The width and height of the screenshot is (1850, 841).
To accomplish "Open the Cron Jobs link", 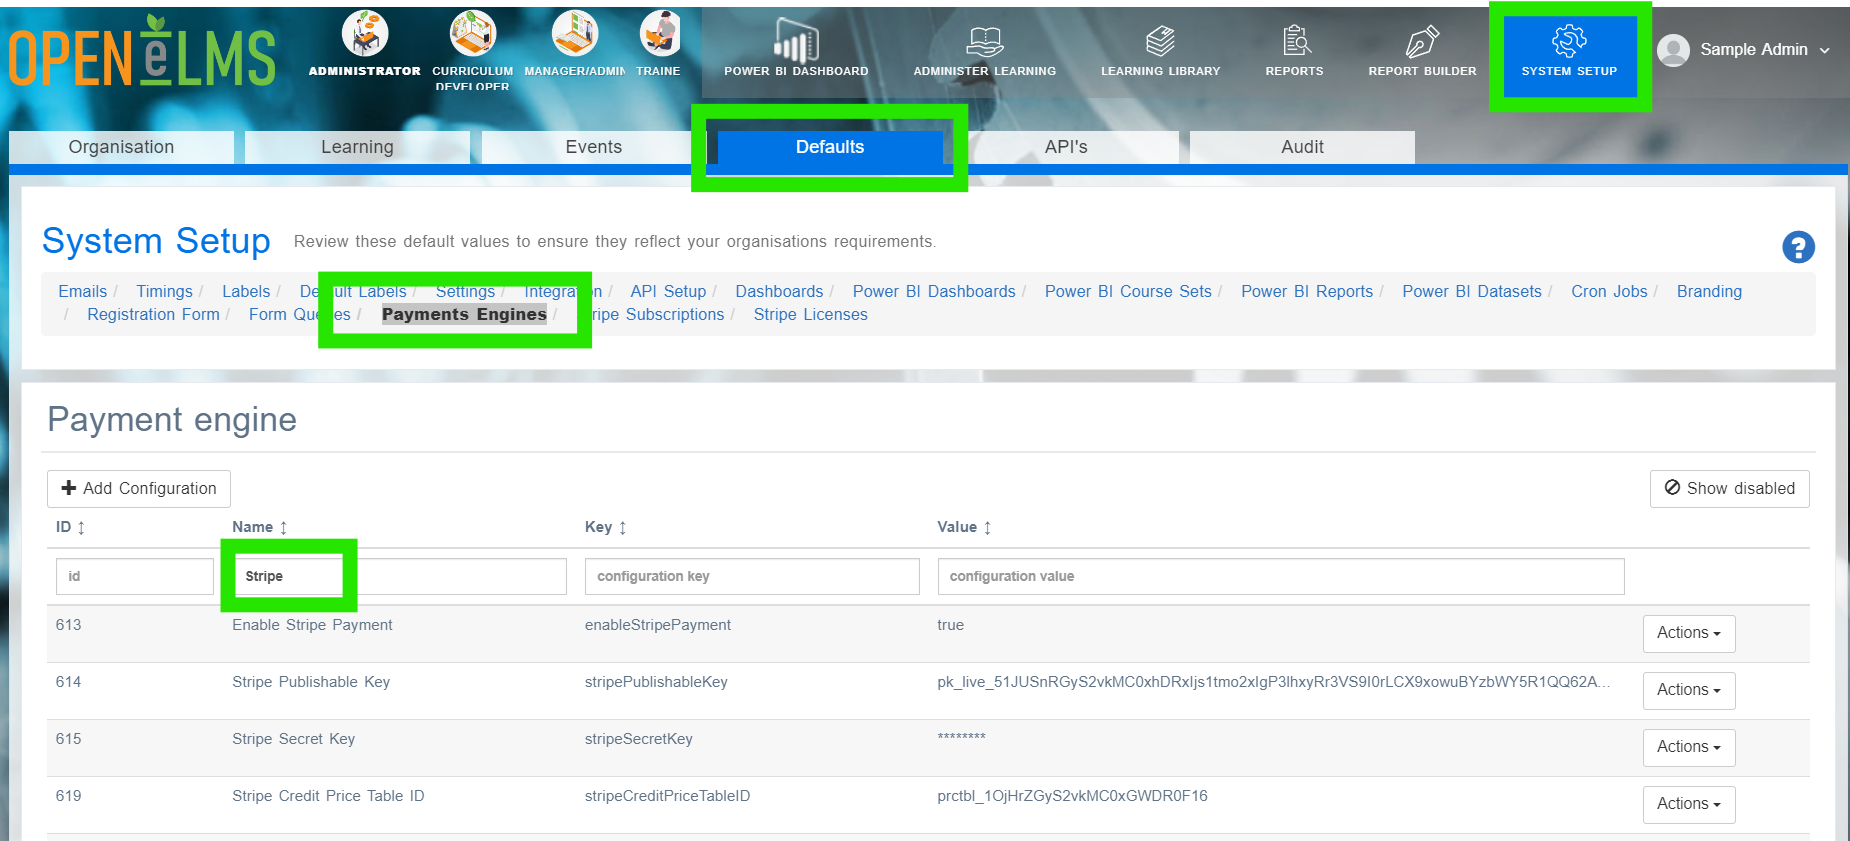I will [1609, 292].
